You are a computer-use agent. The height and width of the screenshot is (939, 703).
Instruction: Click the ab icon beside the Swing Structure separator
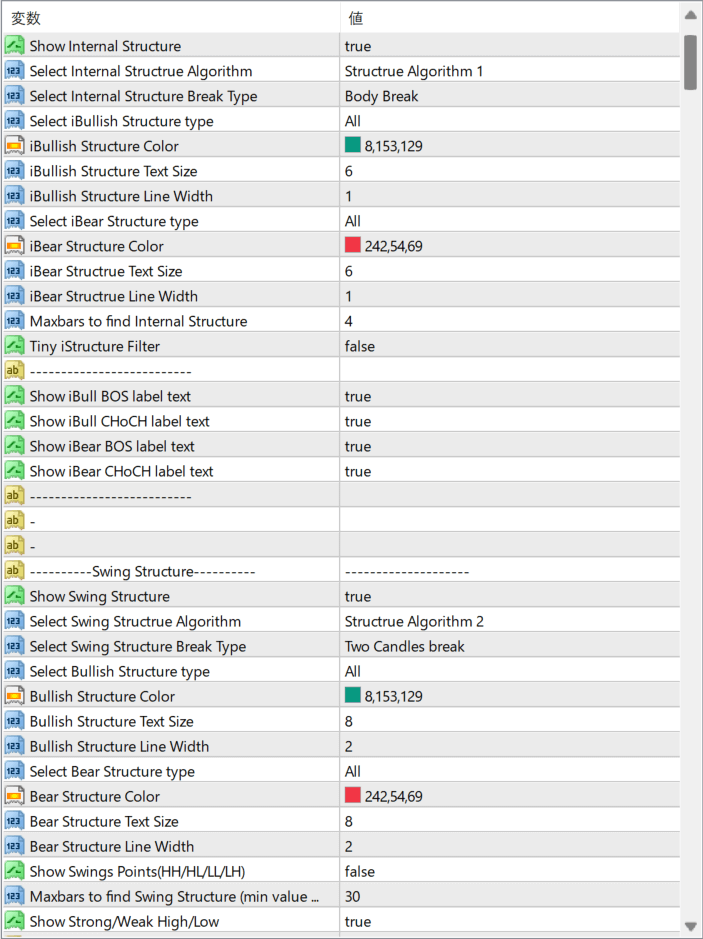point(14,571)
